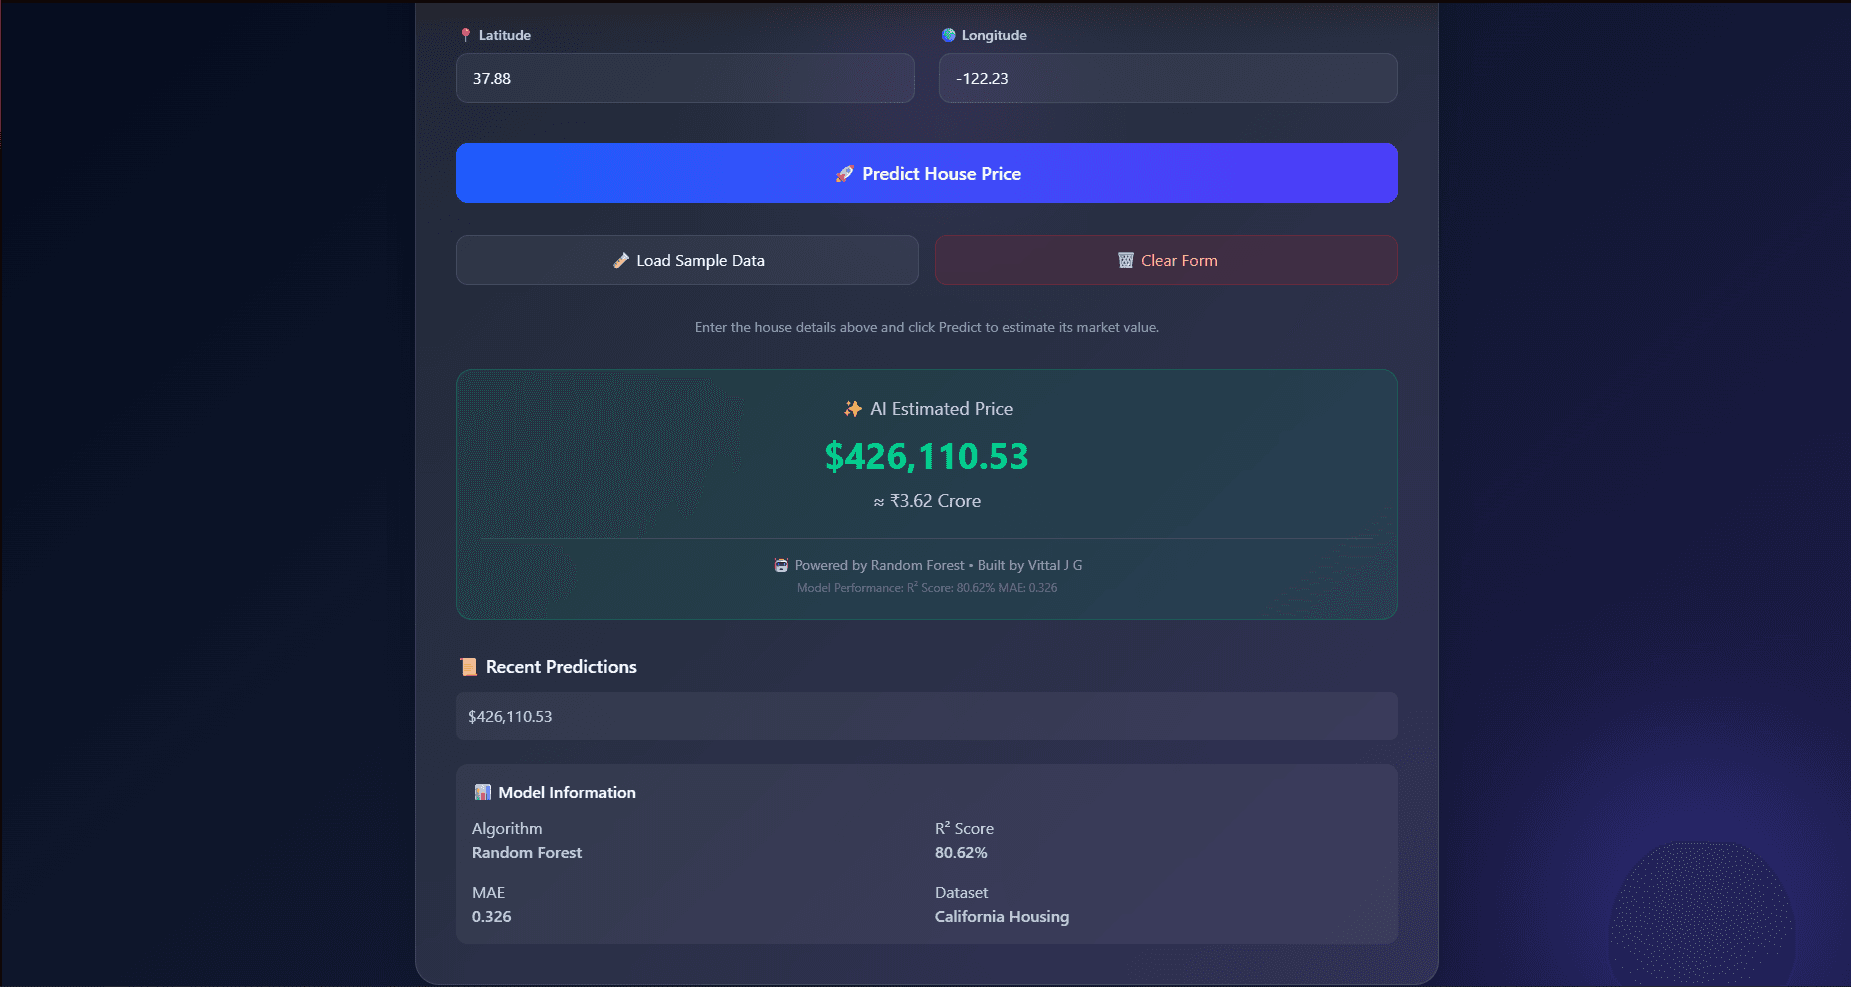Click the AI Estimated Price heading
The width and height of the screenshot is (1851, 987).
tap(941, 409)
